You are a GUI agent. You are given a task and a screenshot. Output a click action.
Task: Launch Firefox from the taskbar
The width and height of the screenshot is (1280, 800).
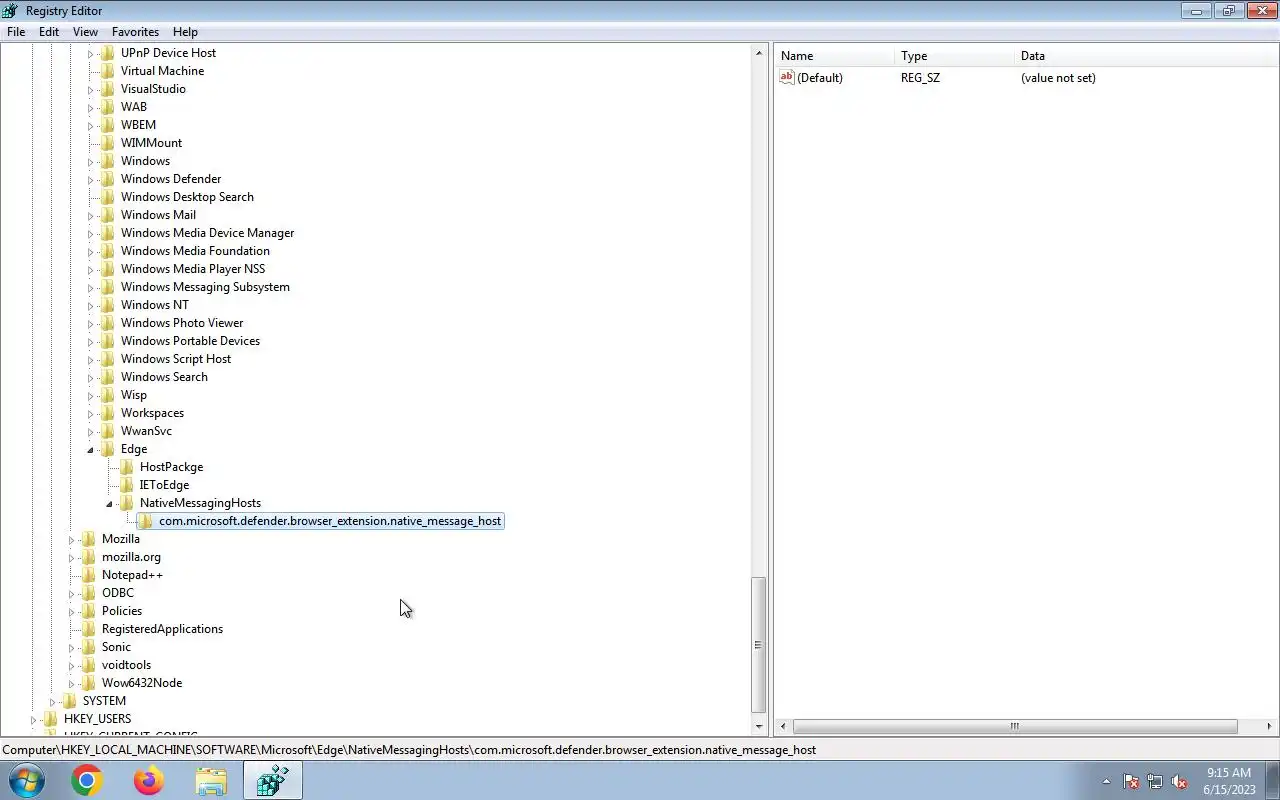[149, 781]
